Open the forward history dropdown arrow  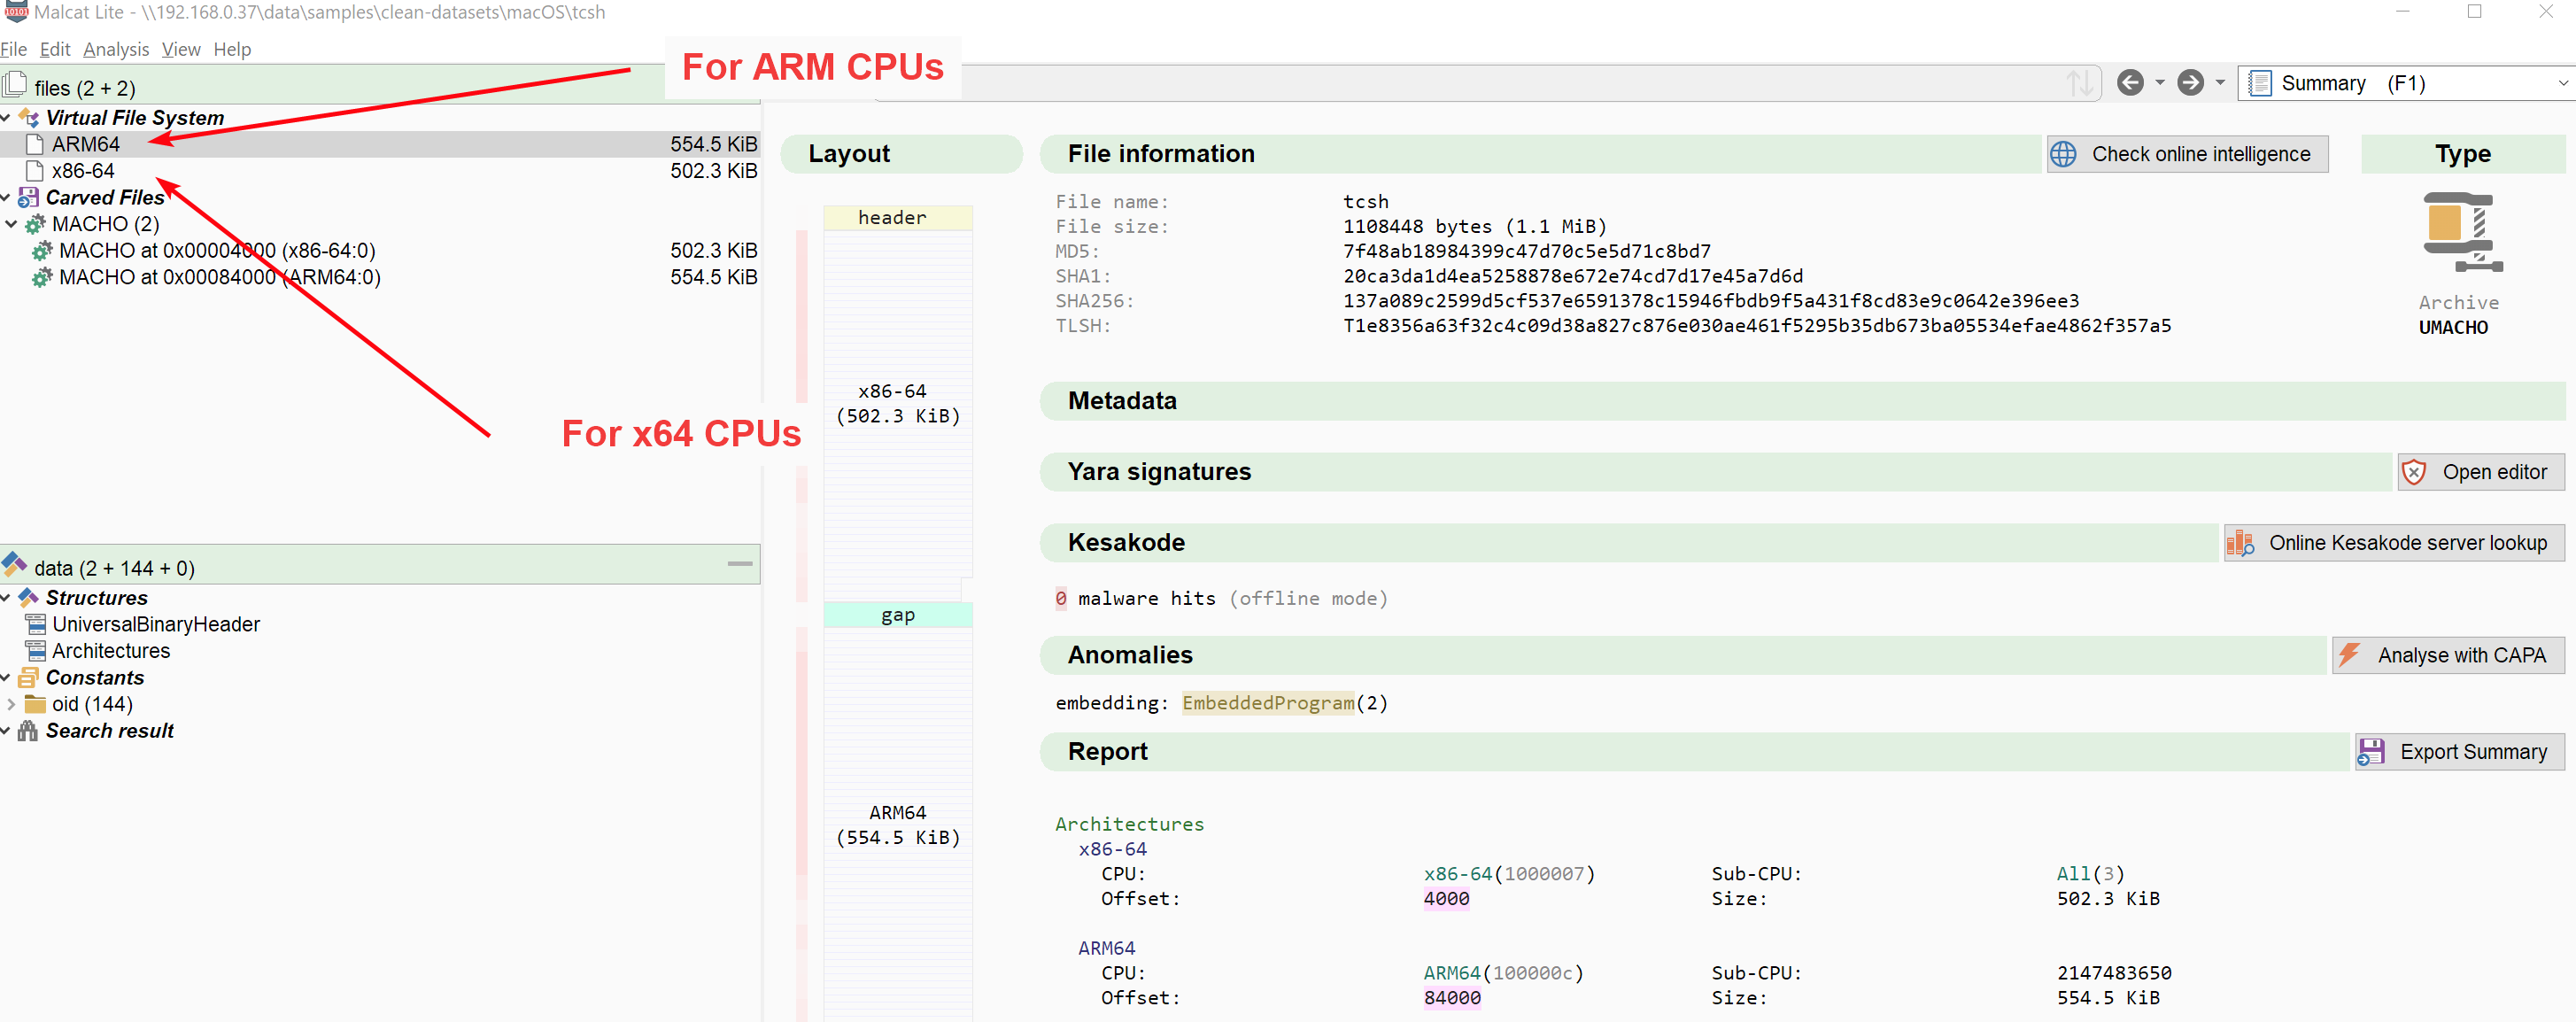2220,83
